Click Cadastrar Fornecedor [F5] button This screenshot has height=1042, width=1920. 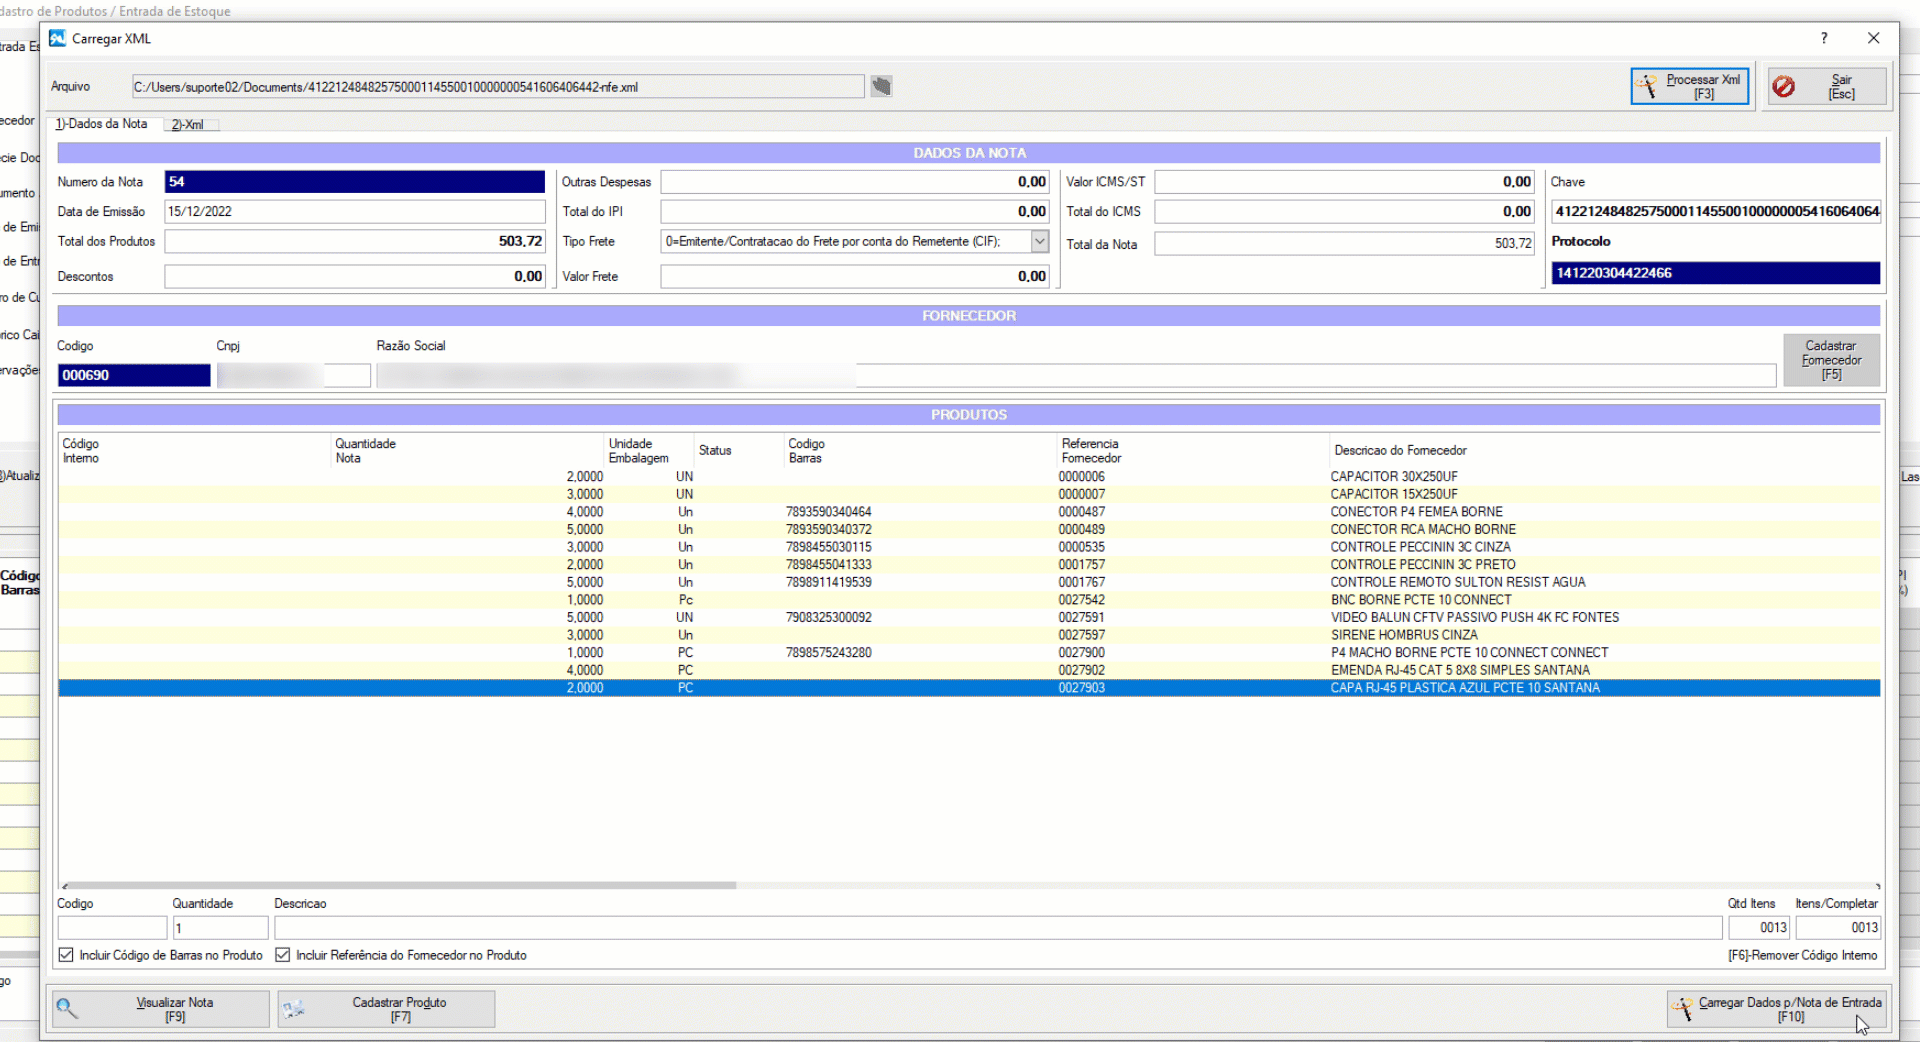tap(1831, 360)
